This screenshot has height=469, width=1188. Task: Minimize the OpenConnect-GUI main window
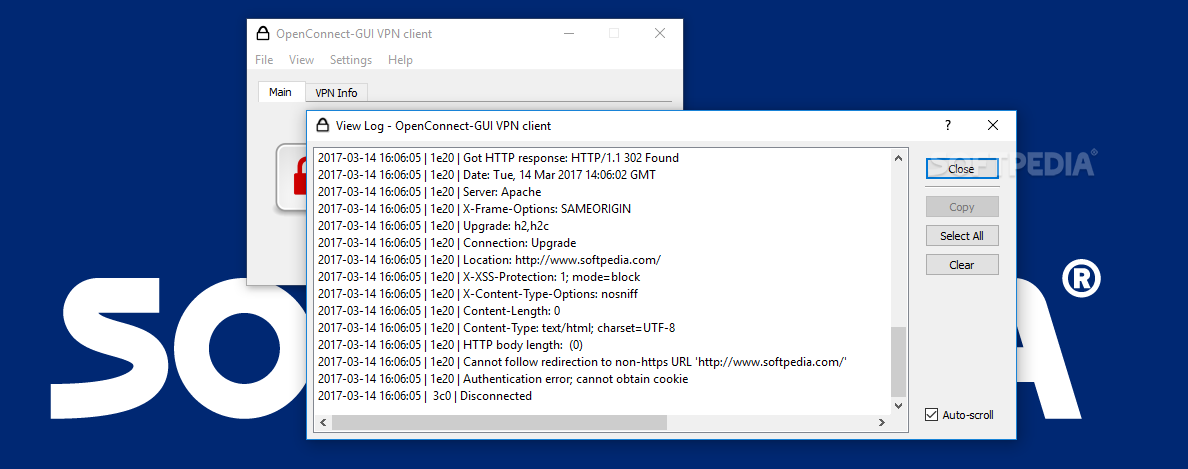(x=567, y=33)
